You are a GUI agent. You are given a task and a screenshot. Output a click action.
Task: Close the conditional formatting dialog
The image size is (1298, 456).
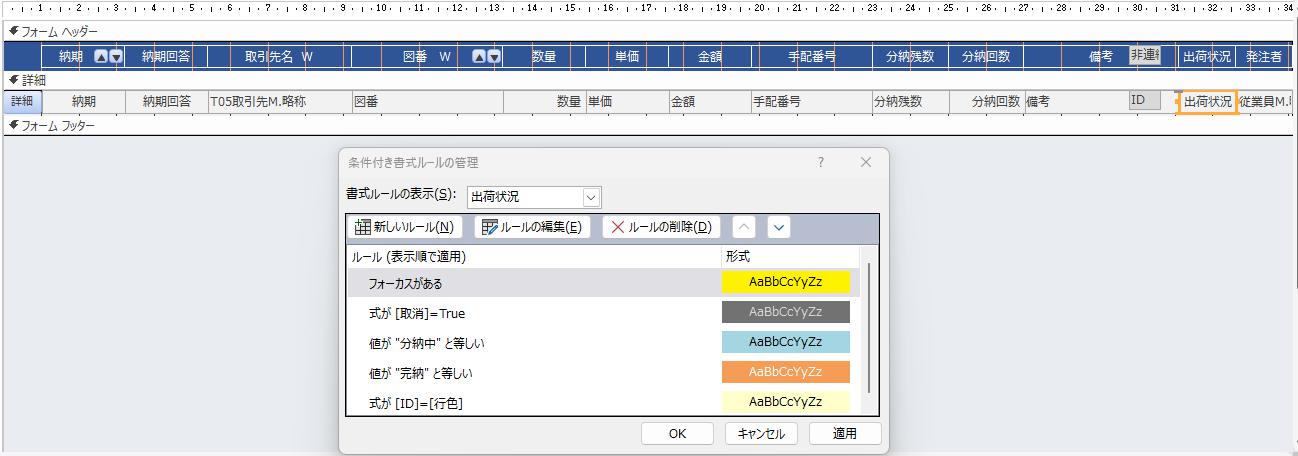click(x=866, y=162)
